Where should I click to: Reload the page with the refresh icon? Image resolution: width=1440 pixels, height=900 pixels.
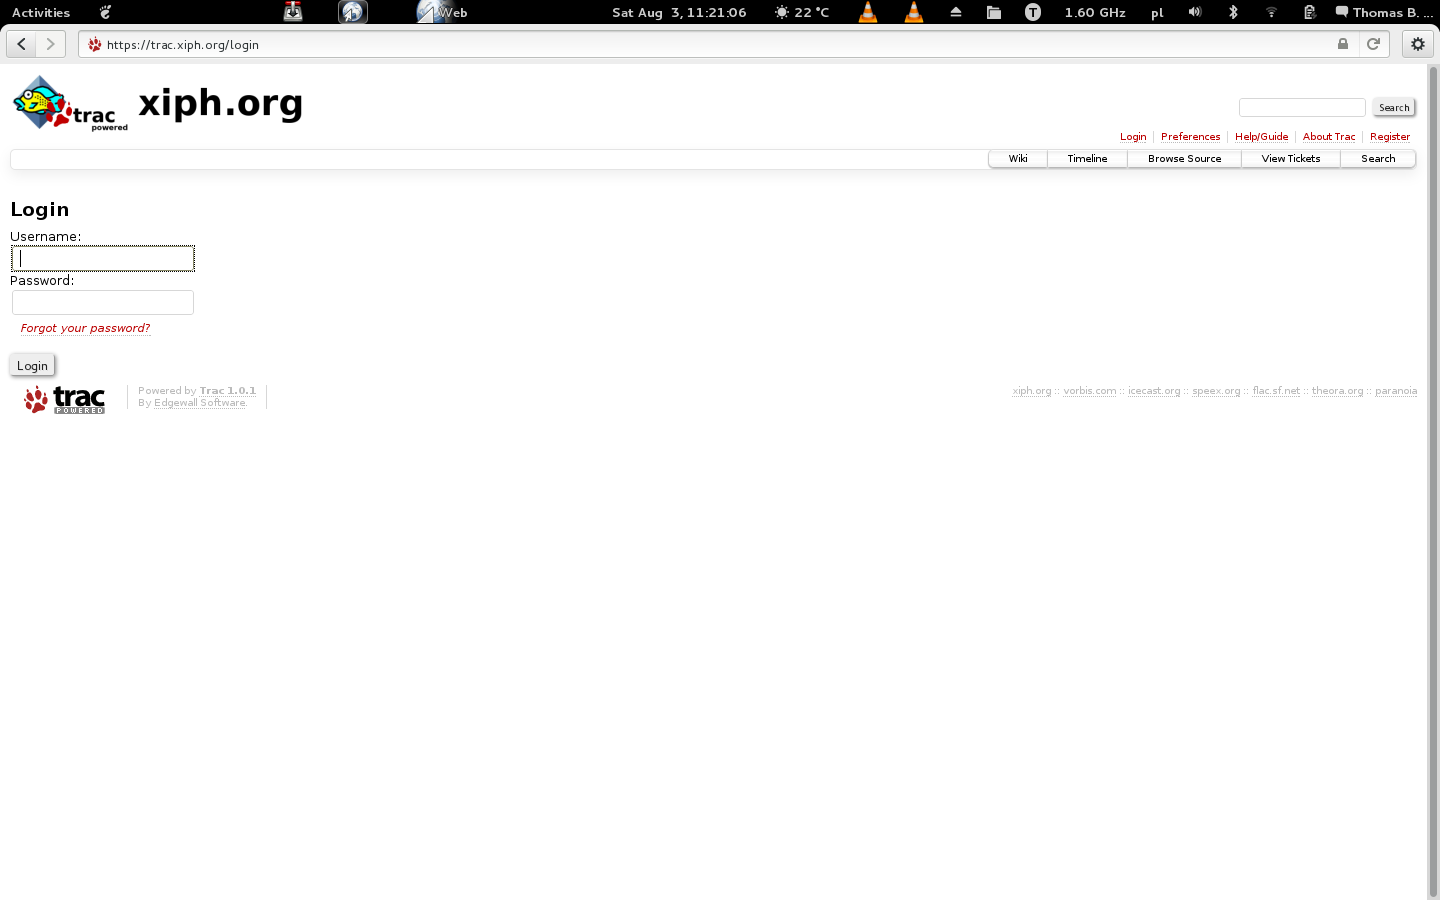1373,44
